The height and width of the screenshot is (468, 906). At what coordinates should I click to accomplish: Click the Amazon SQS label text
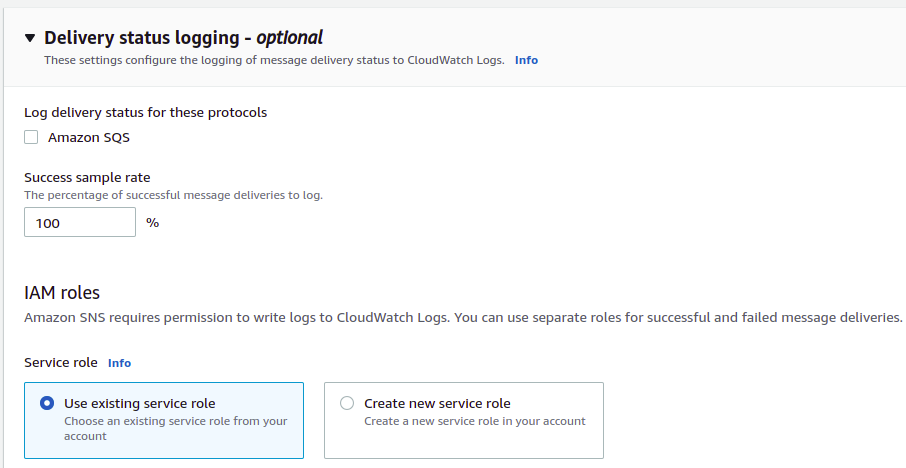pyautogui.click(x=89, y=138)
